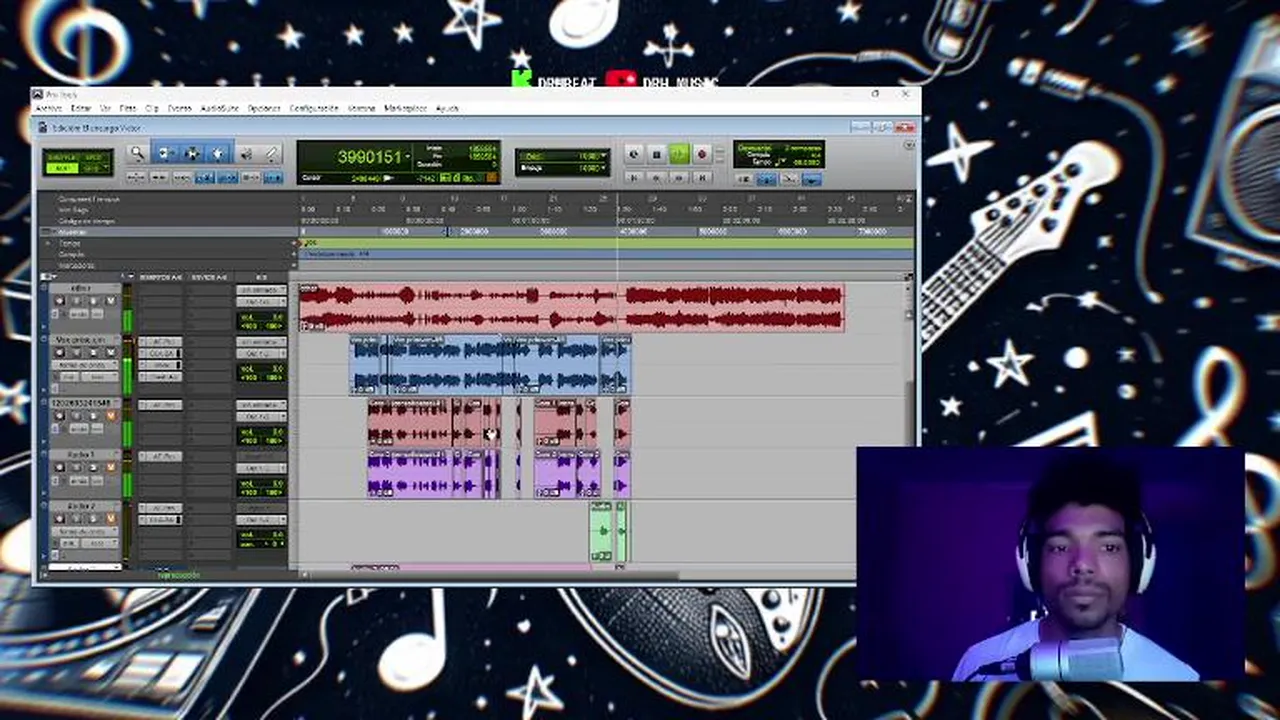Click the green Play transport button

pyautogui.click(x=679, y=154)
